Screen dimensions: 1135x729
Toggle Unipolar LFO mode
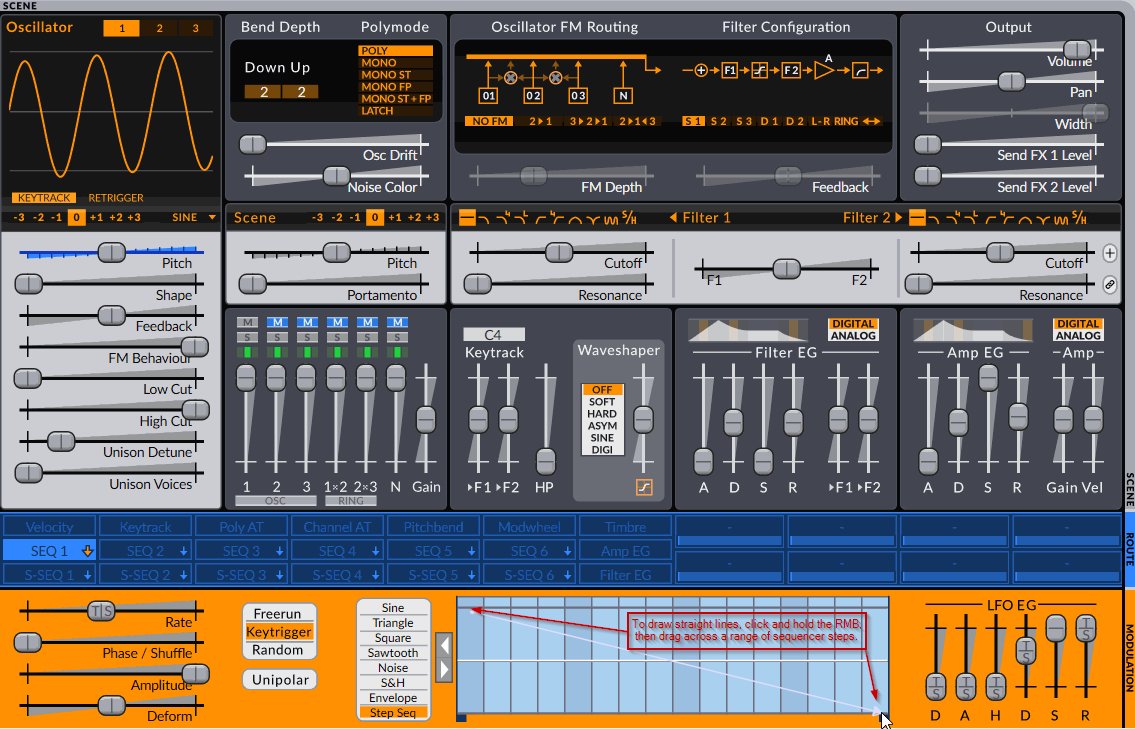point(279,680)
